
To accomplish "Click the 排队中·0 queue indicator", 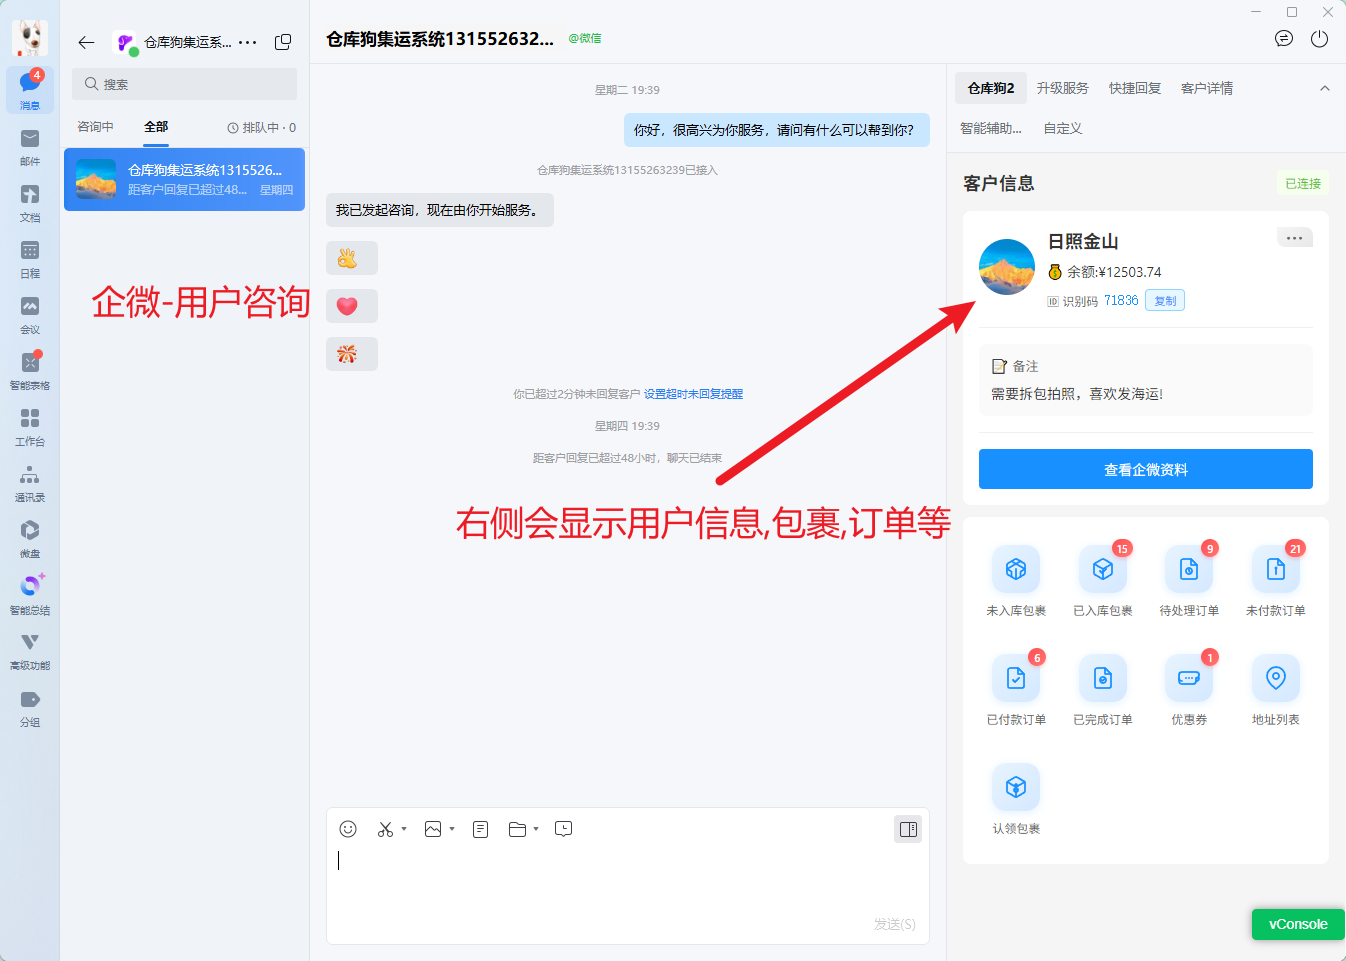I will (262, 128).
